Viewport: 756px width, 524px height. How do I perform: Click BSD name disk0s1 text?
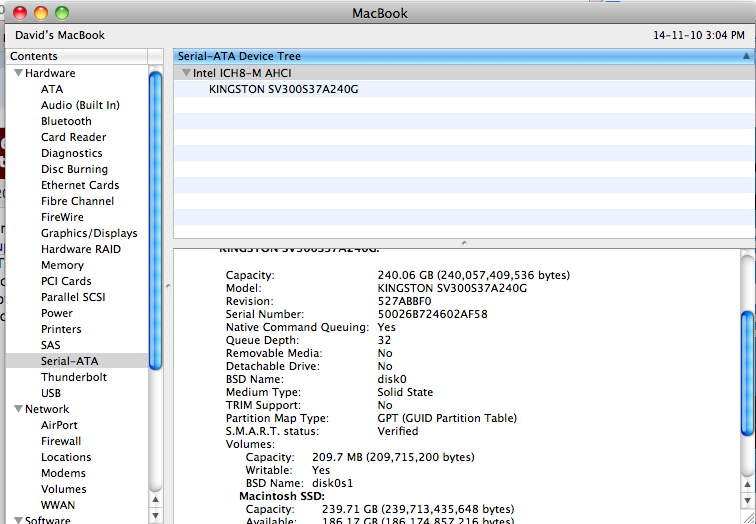coord(333,484)
